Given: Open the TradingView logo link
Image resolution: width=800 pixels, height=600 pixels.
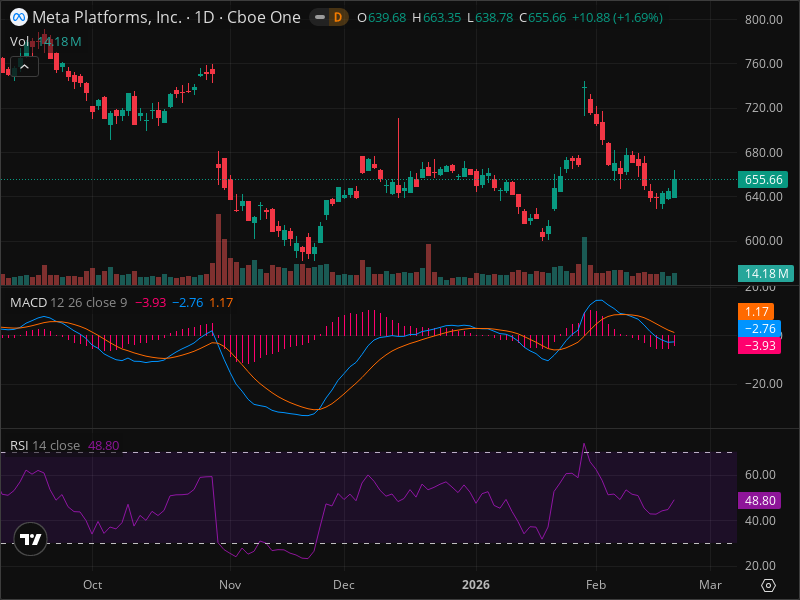Looking at the screenshot, I should 31,539.
